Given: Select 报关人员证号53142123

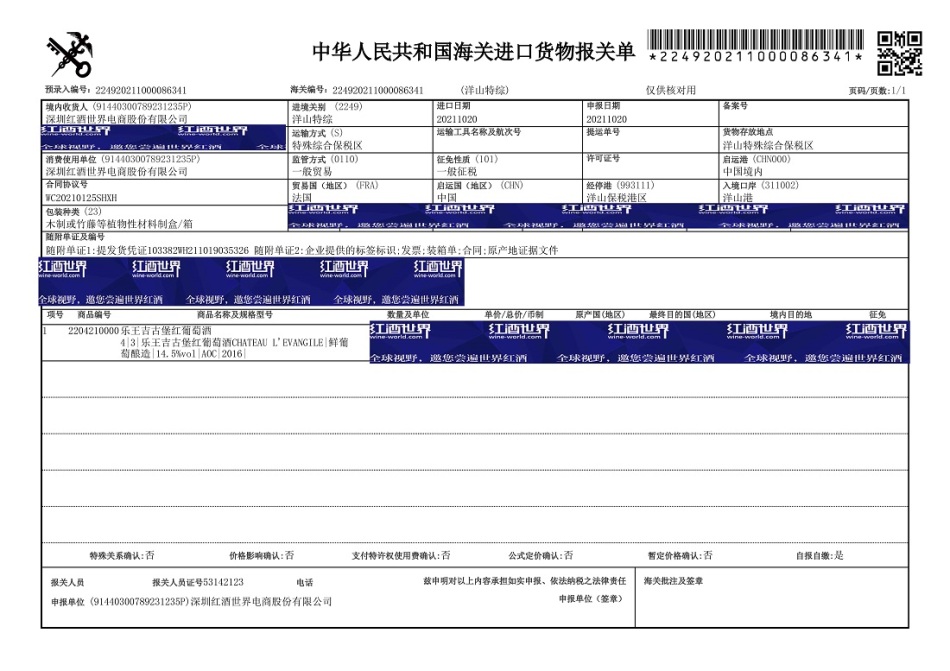Looking at the screenshot, I should pos(198,583).
